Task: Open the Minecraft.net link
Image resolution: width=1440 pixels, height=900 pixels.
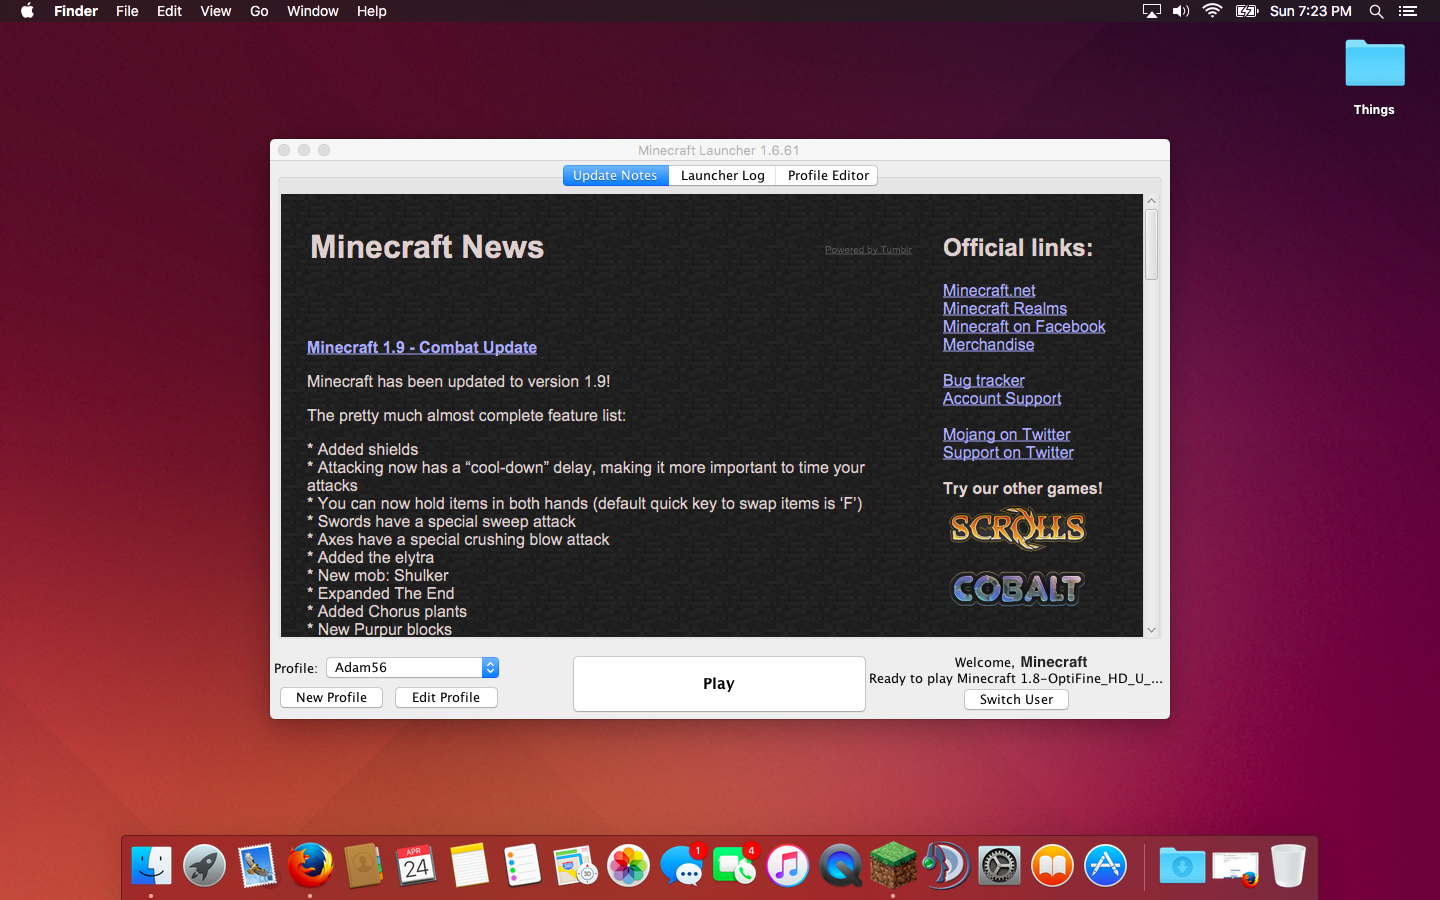Action: coord(989,290)
